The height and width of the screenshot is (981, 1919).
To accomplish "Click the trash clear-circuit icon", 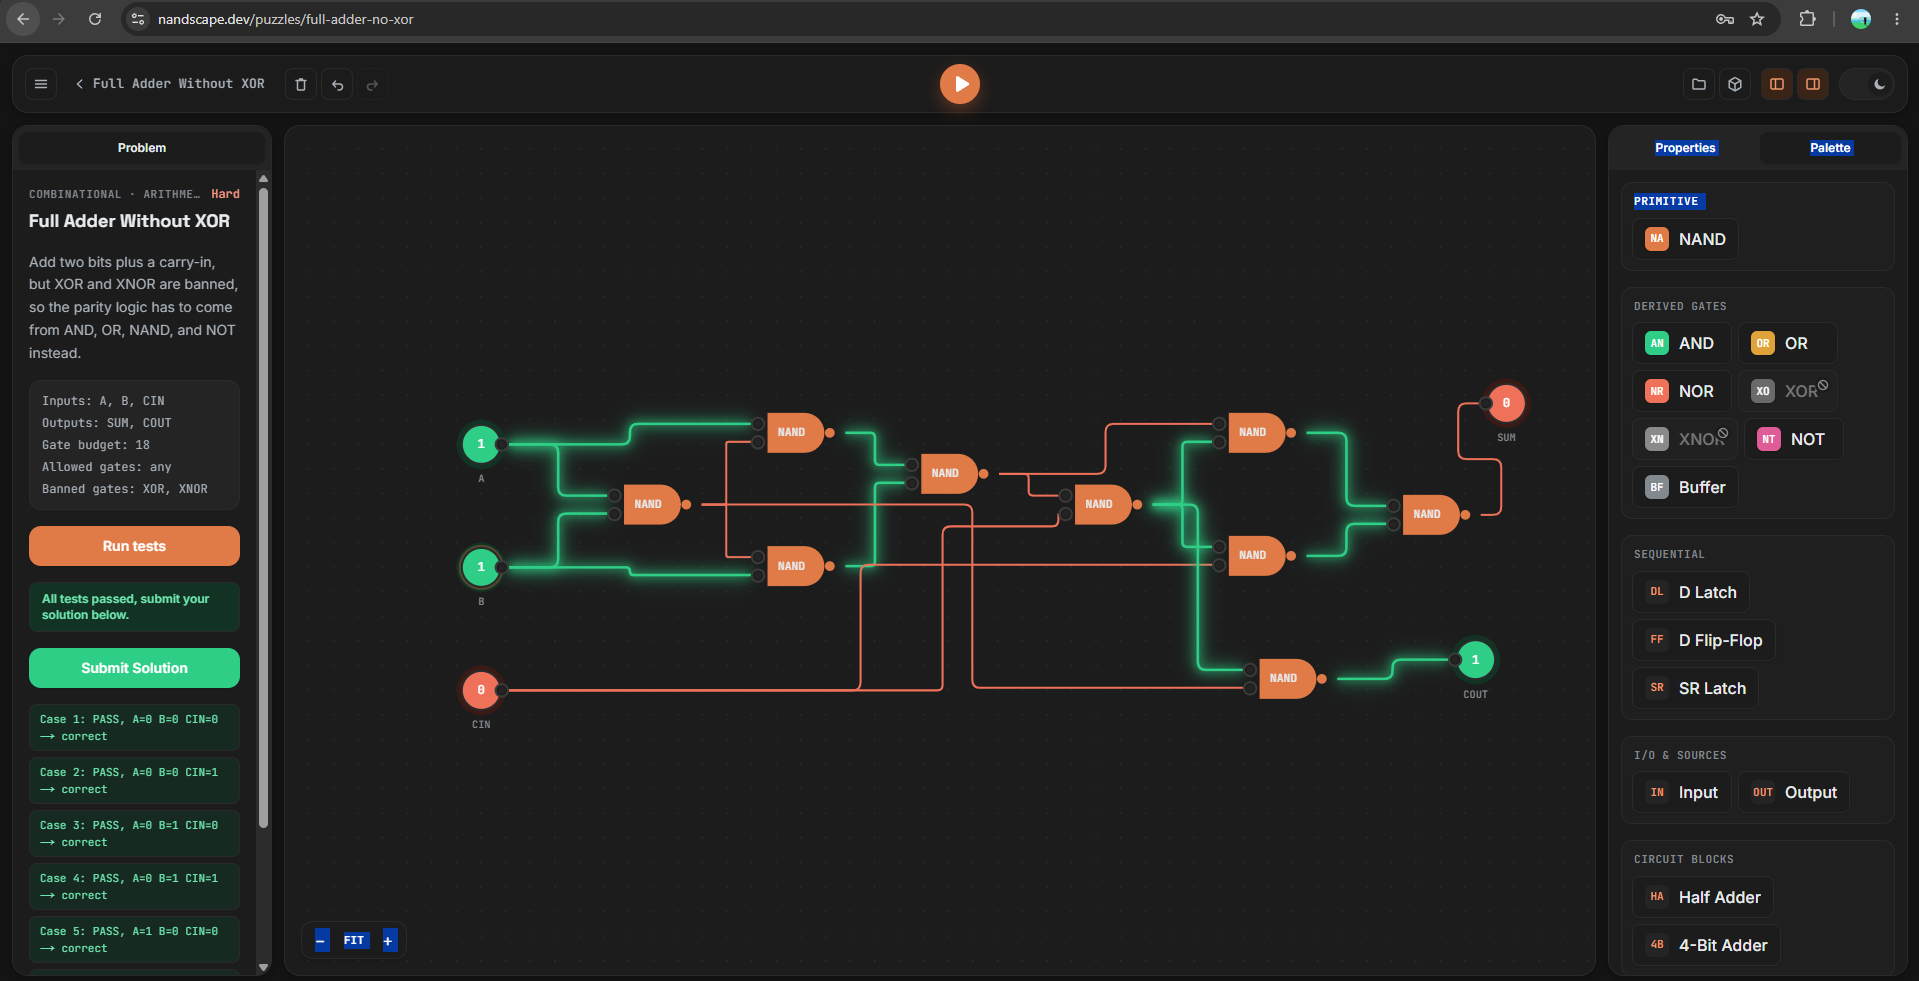I will pos(301,85).
